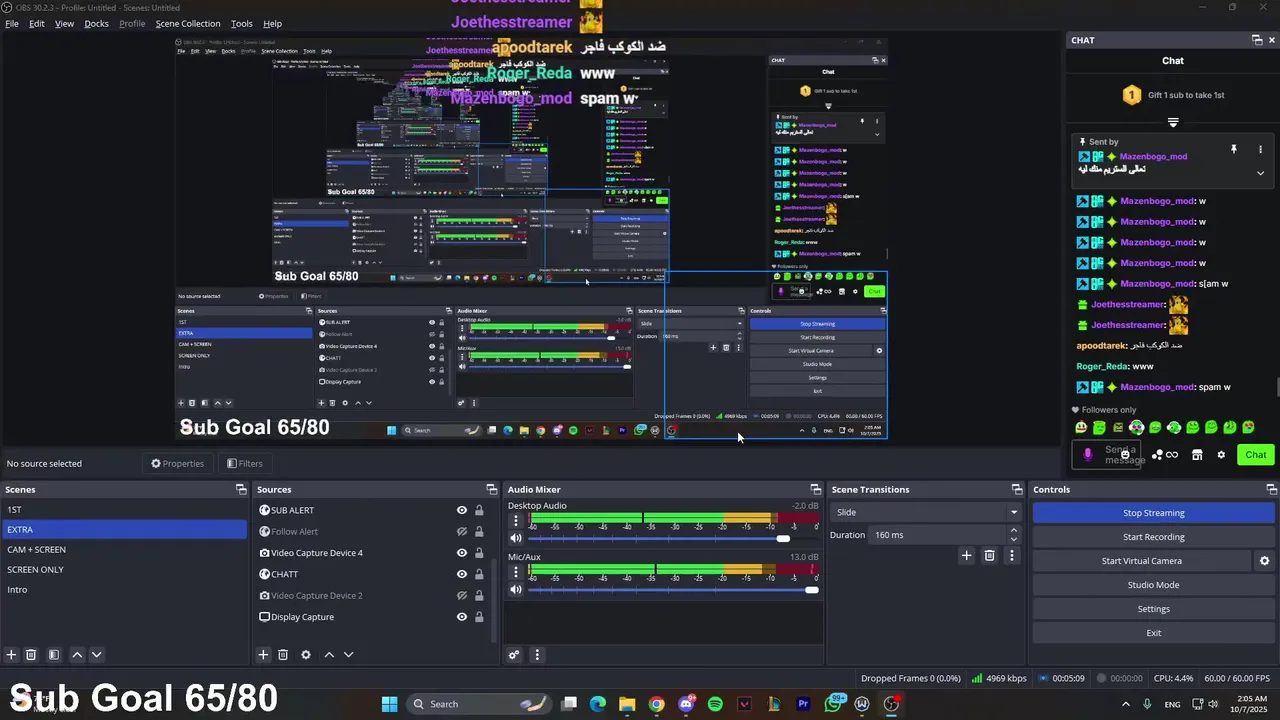1280x720 pixels.
Task: Add a new source with plus icon
Action: pos(263,655)
